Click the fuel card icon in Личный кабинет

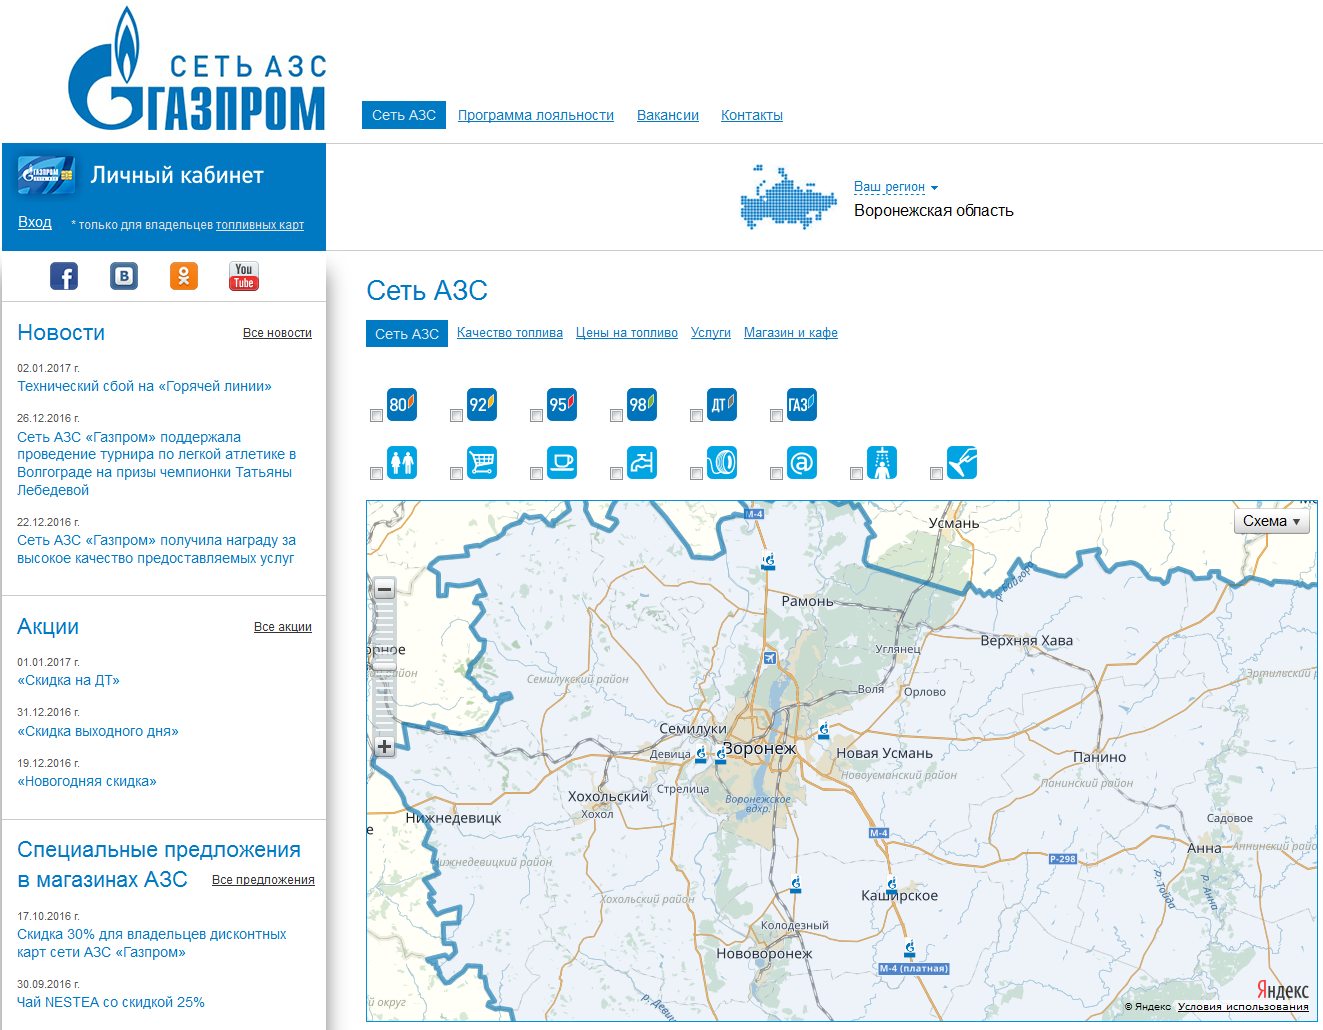[46, 175]
